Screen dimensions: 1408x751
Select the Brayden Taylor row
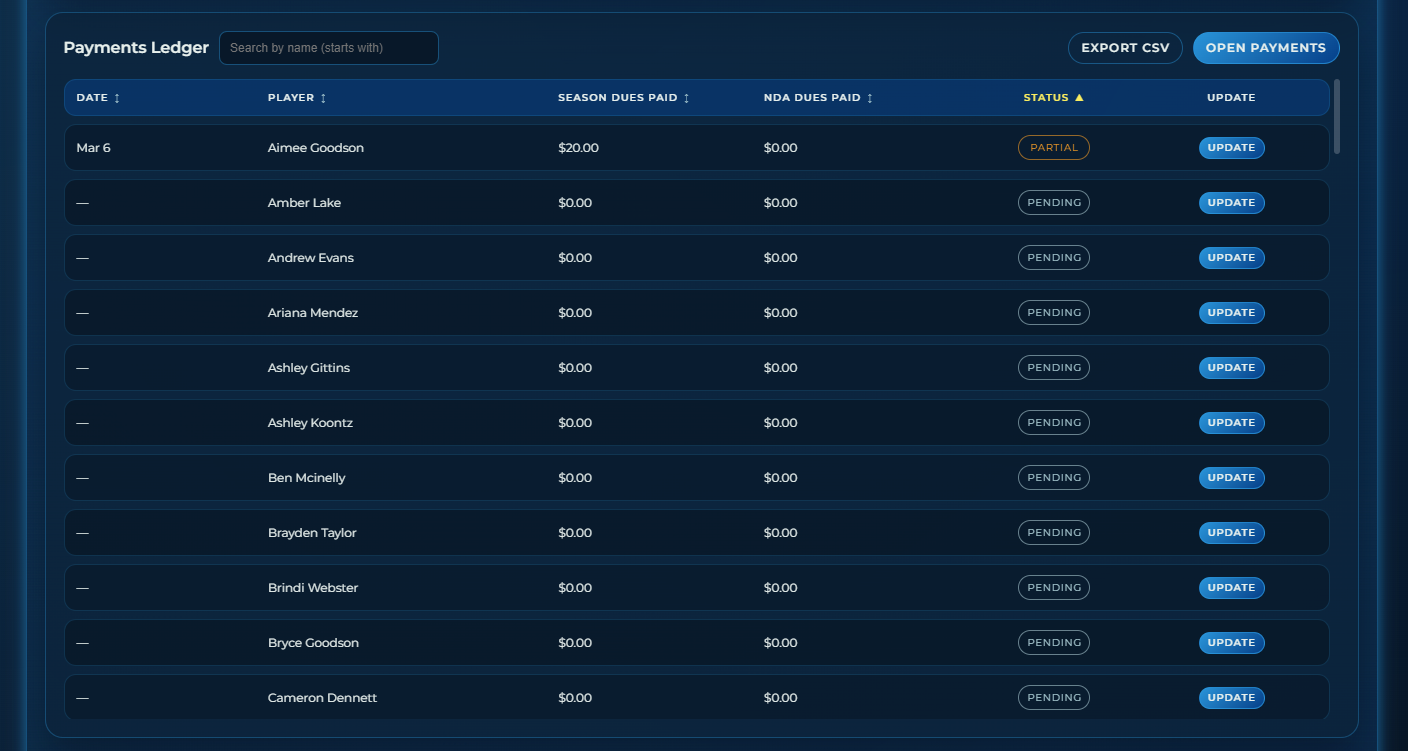pyautogui.click(x=650, y=532)
